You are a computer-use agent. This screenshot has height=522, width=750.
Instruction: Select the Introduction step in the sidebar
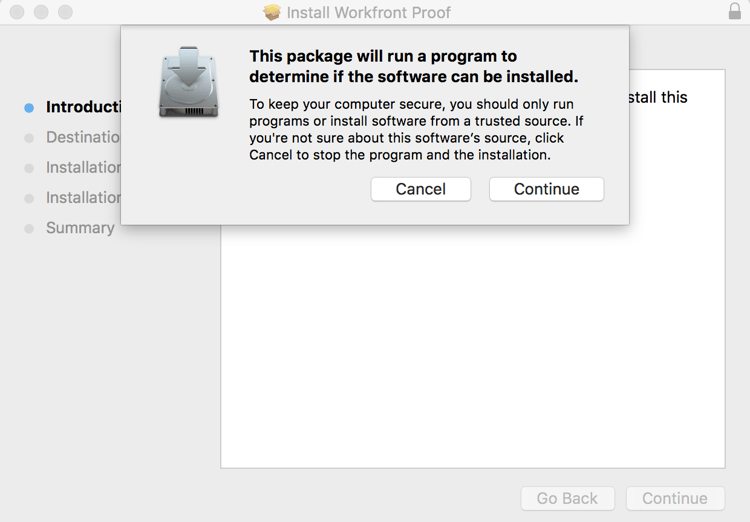[83, 107]
